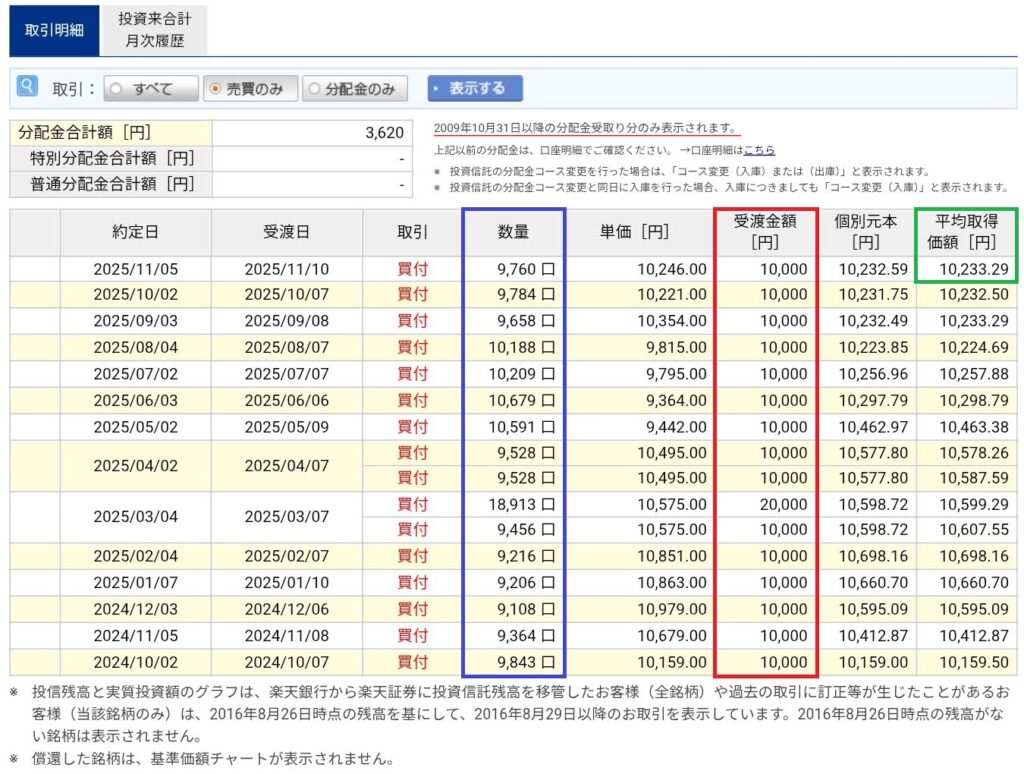Select the 個別元本［円］ column header
The height and width of the screenshot is (774, 1024).
(x=866, y=232)
